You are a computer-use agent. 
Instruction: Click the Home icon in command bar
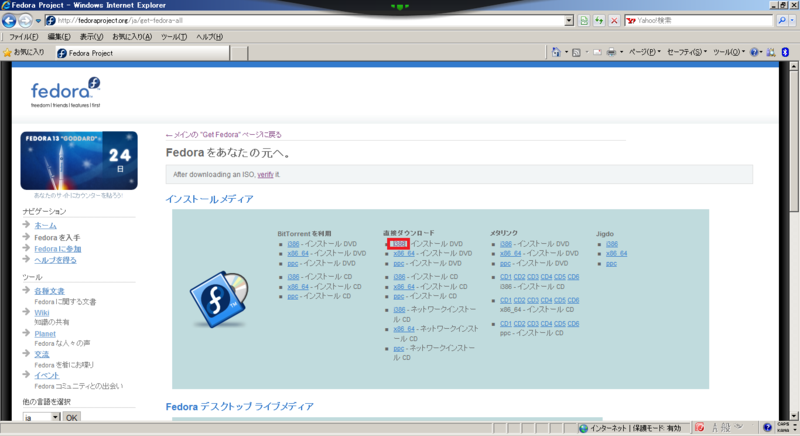(556, 52)
